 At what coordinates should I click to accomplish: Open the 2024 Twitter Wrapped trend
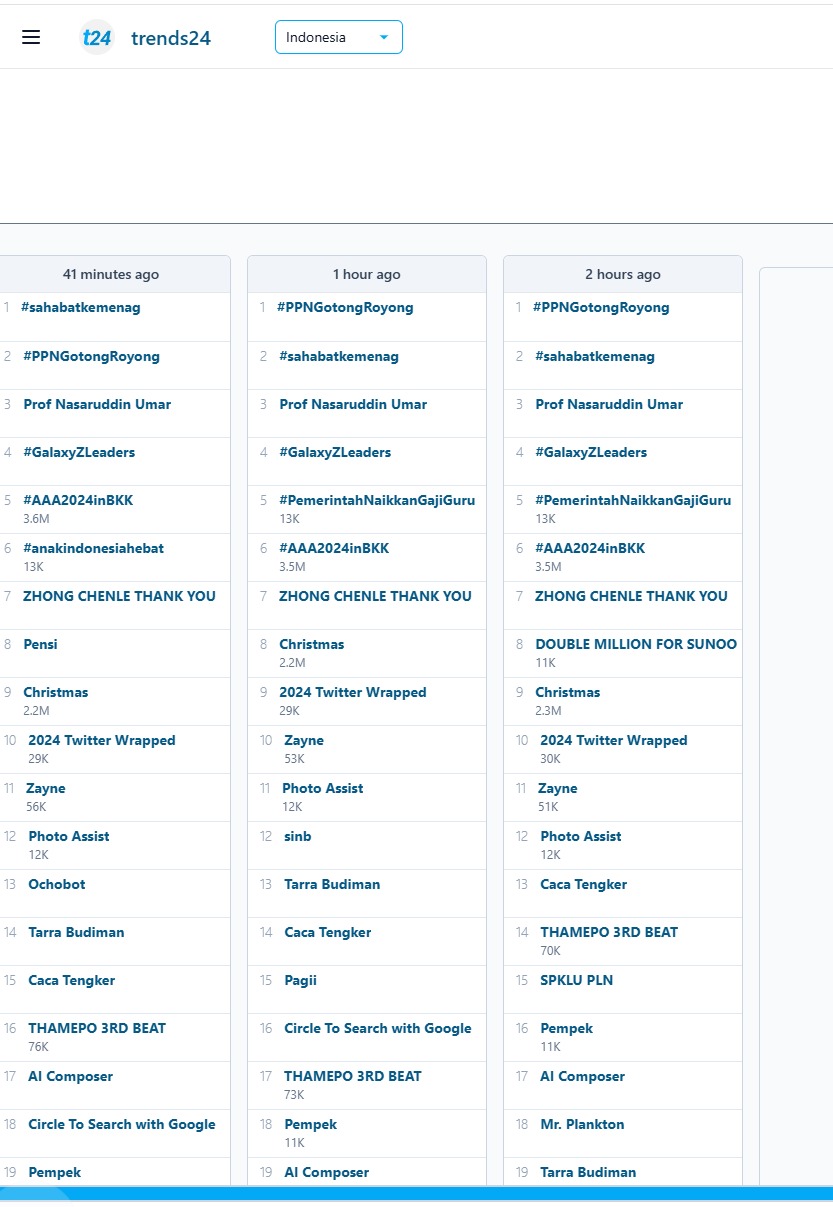pos(102,740)
